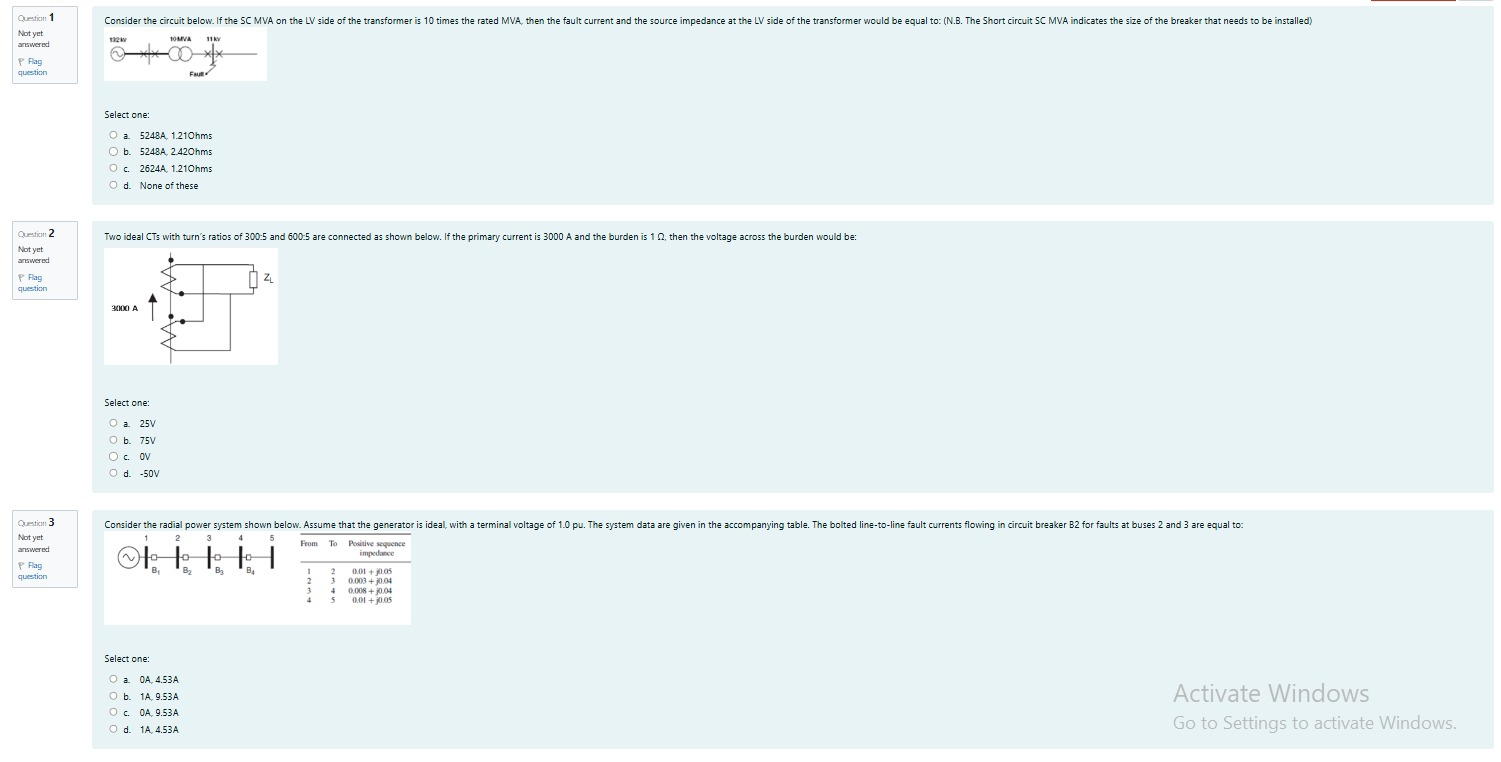
Task: Choose 'None of these' for Question 1
Action: click(x=115, y=186)
